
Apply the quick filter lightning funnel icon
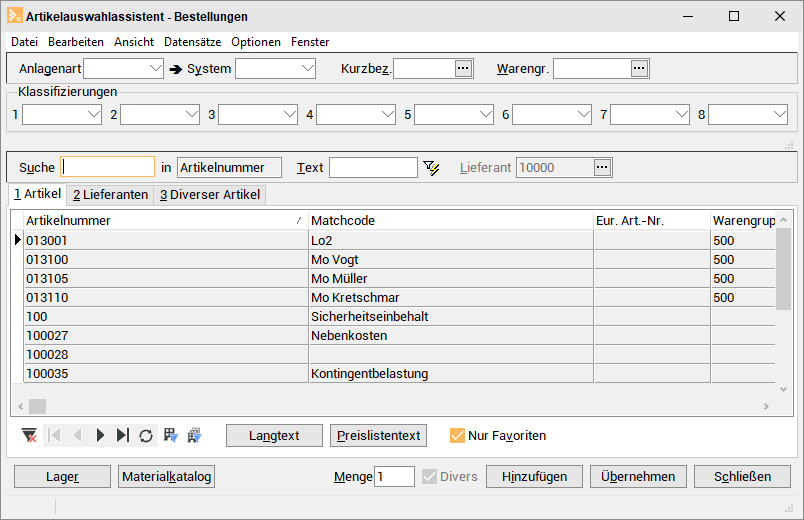coord(431,168)
